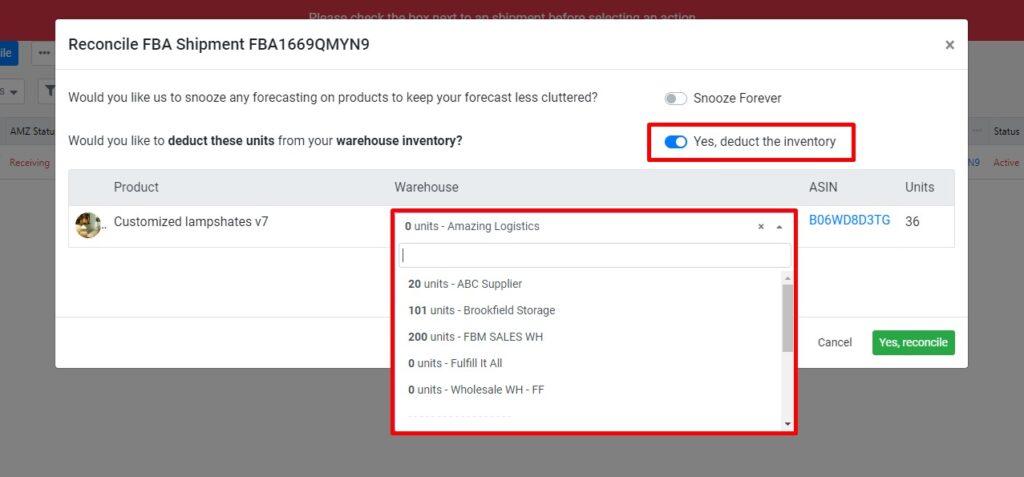Clear the selected Amazing Logistics warehouse

pos(761,227)
